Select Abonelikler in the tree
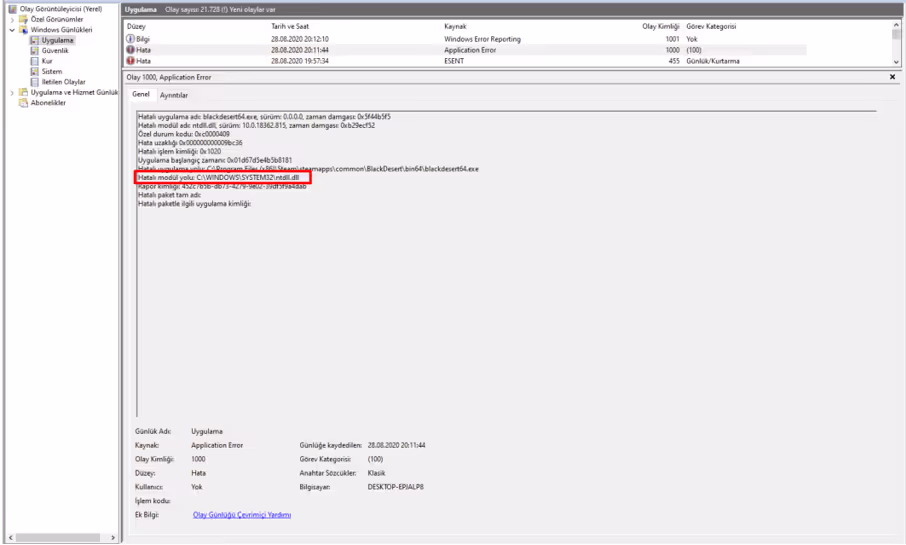906x545 pixels. coord(48,103)
